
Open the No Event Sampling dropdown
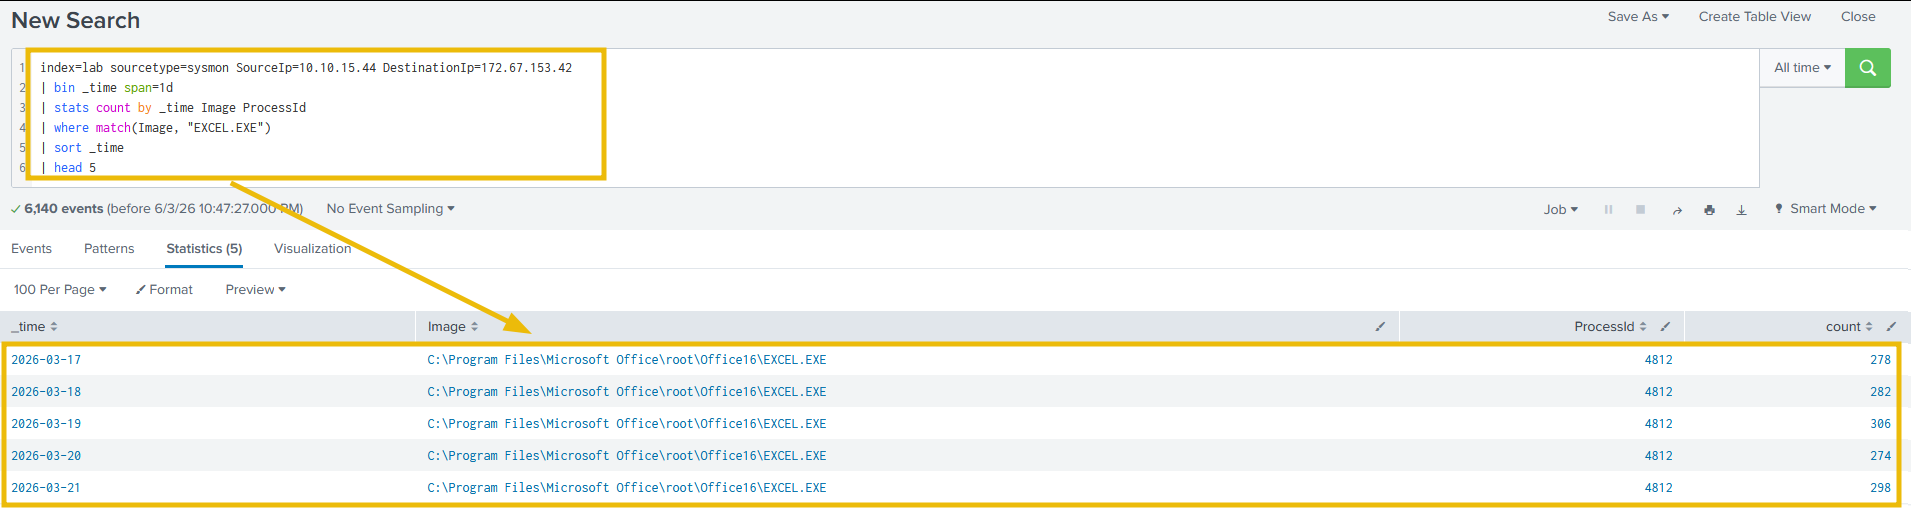390,209
